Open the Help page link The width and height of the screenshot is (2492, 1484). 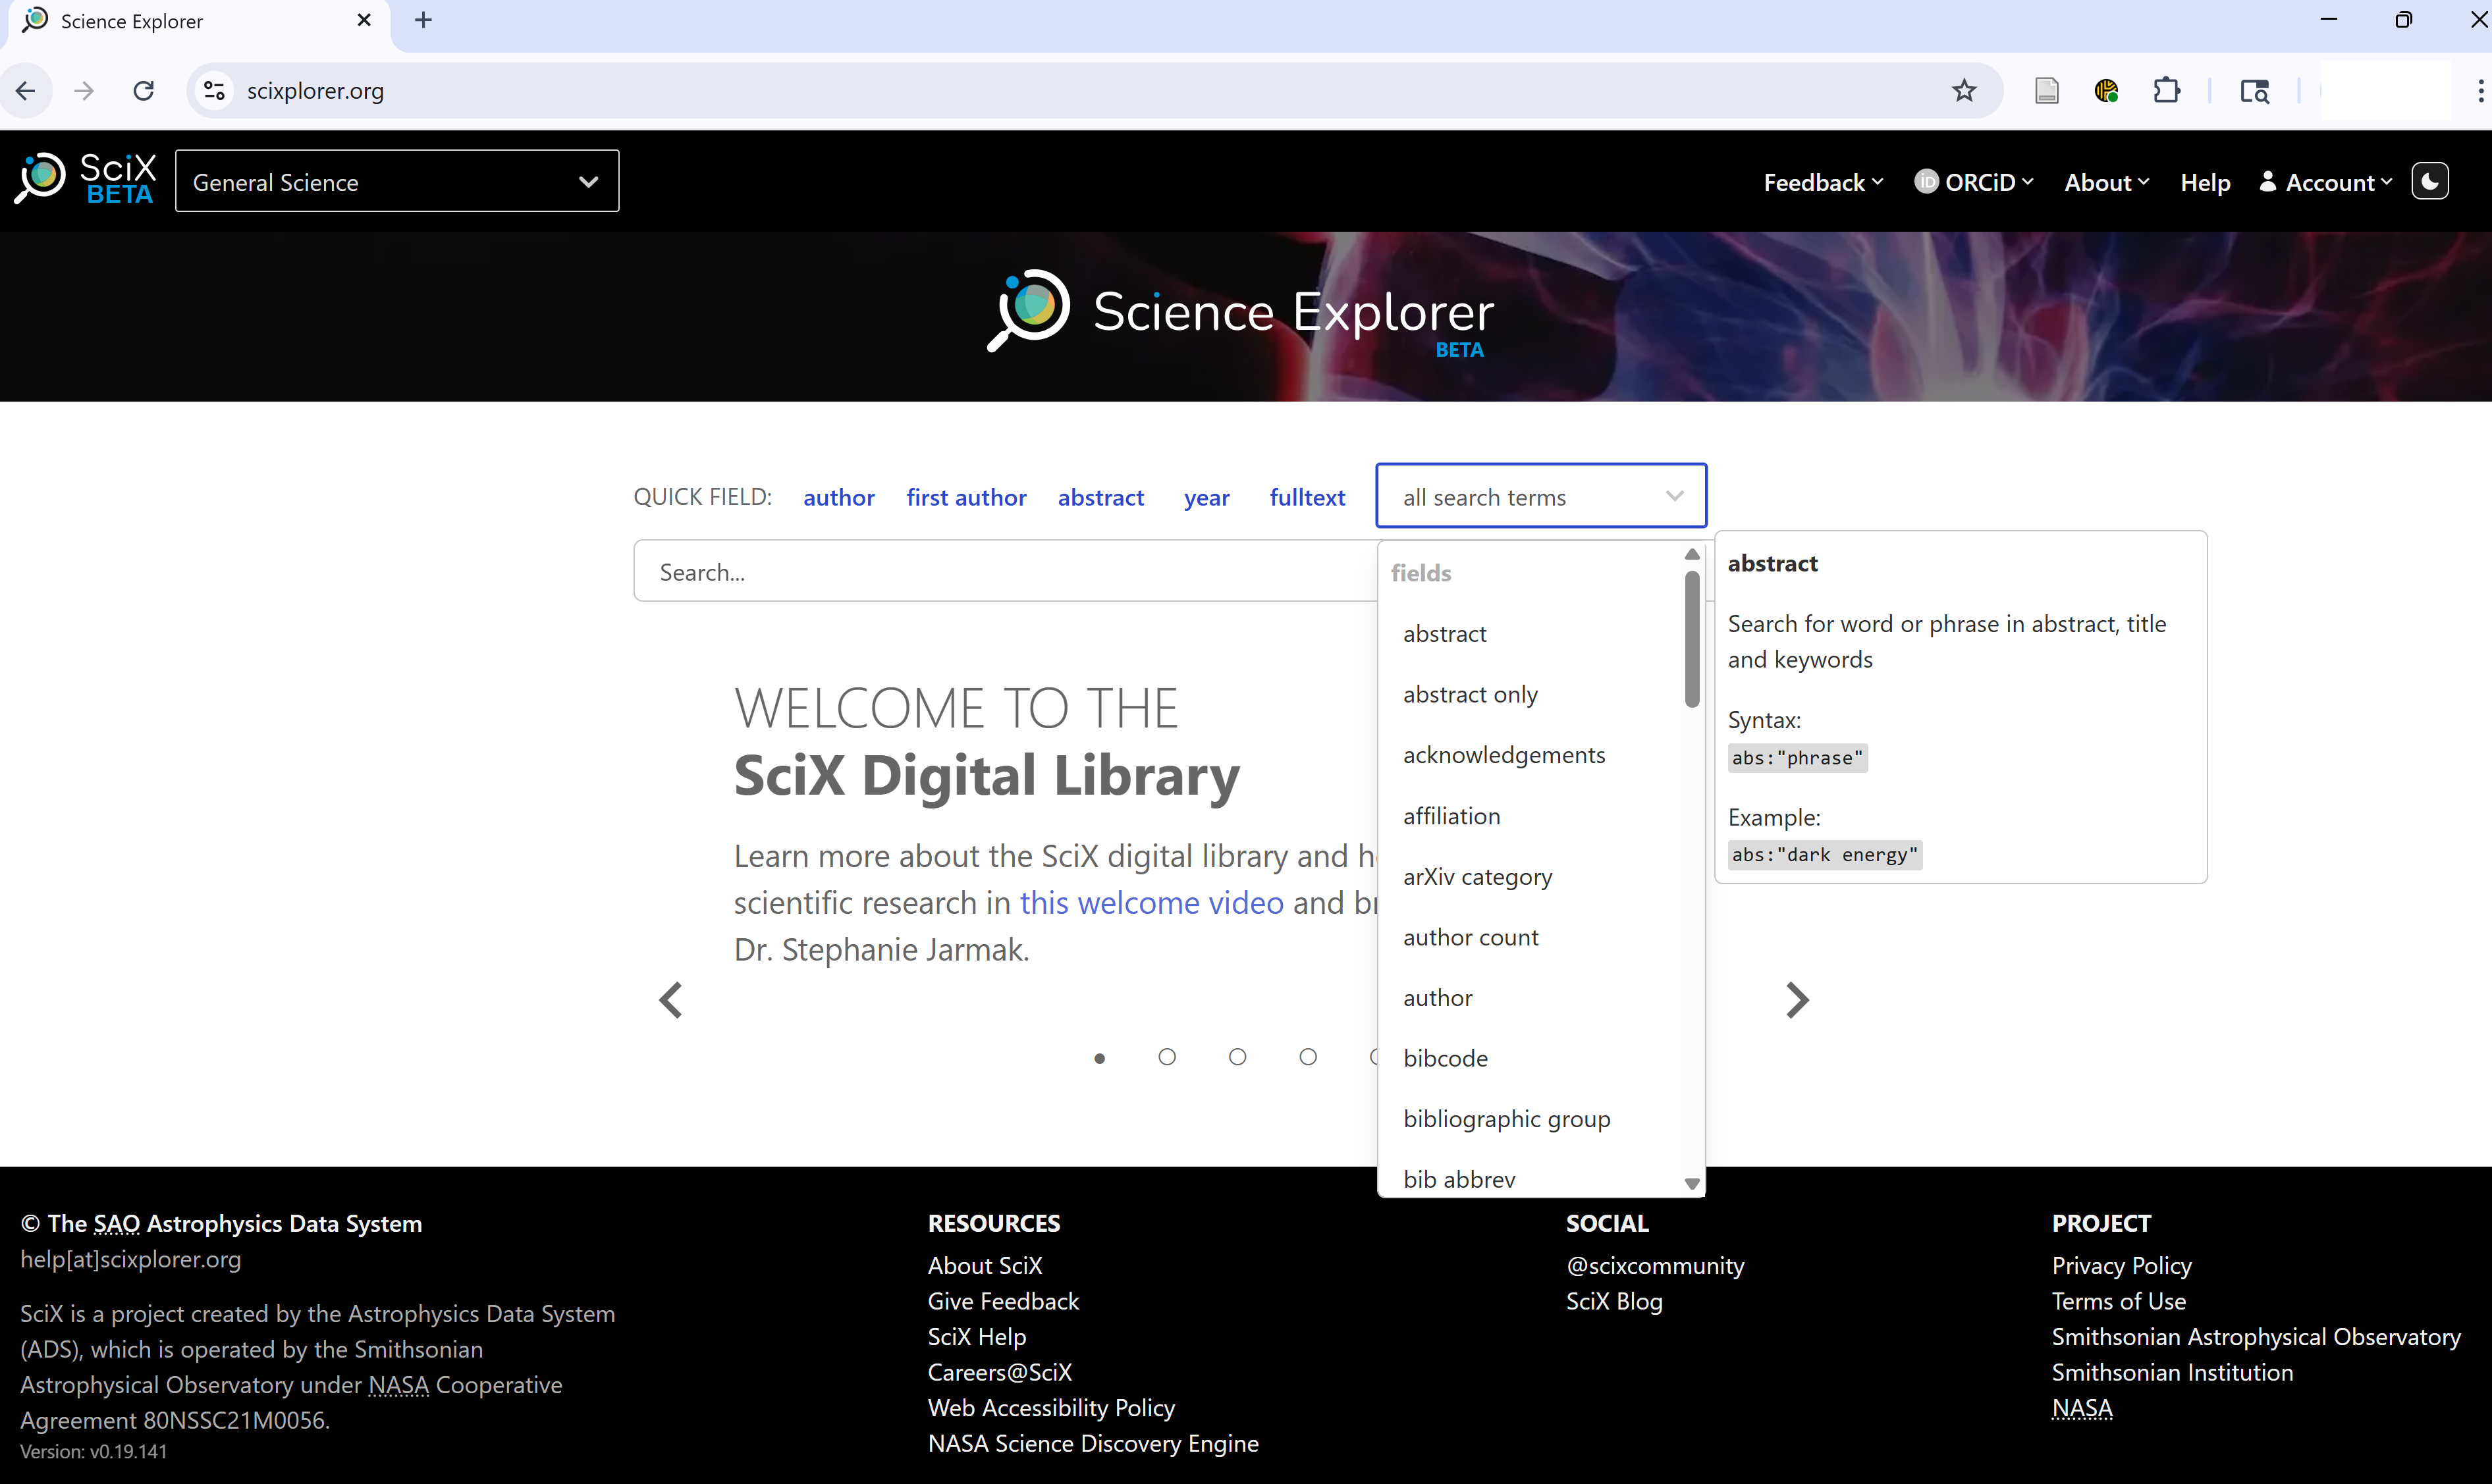[2205, 182]
